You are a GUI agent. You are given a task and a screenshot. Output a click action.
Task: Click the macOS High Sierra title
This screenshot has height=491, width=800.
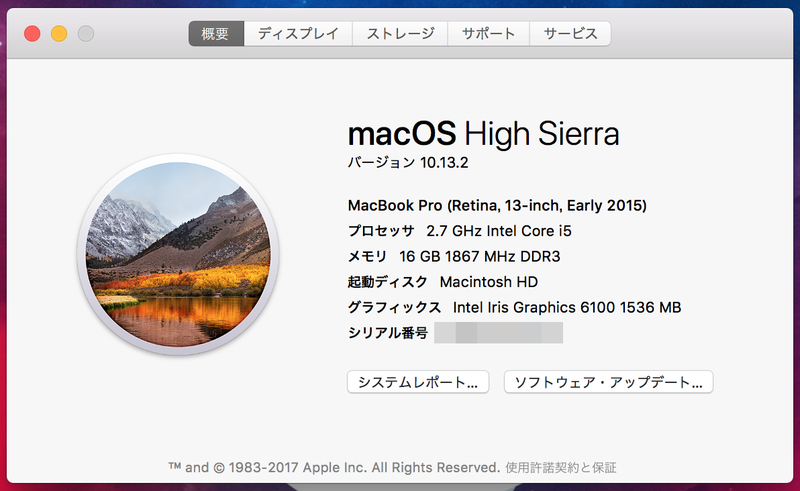click(x=483, y=134)
